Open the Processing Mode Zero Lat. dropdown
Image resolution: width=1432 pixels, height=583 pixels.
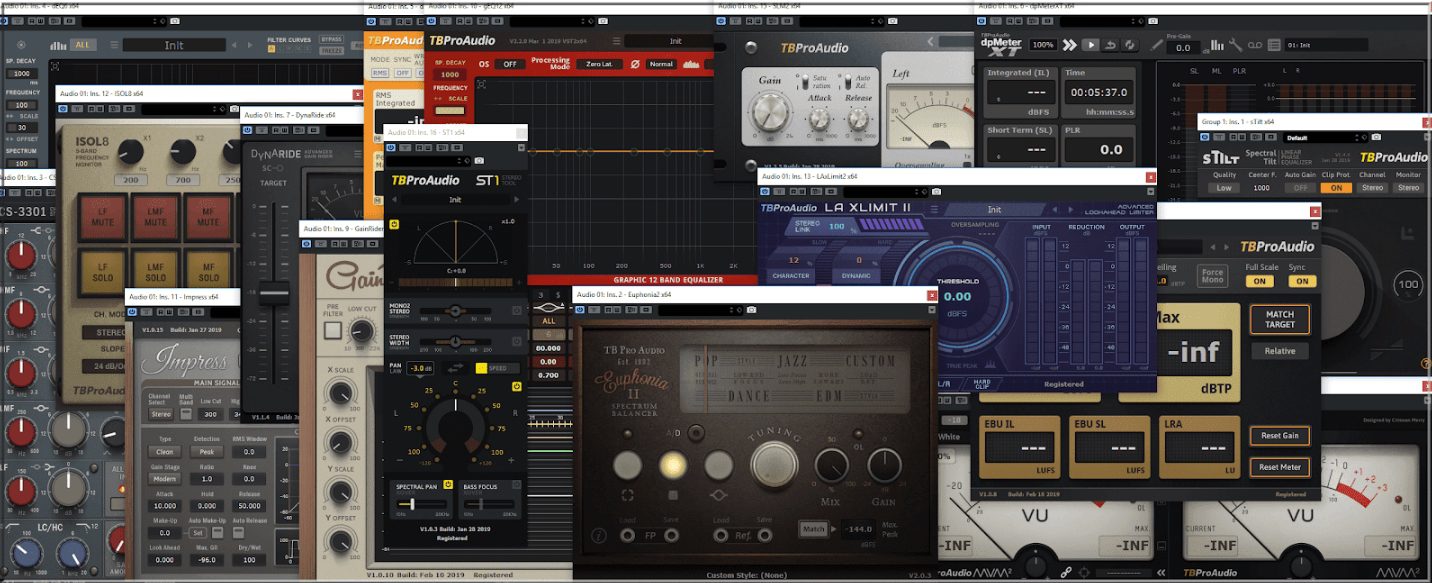pos(599,64)
